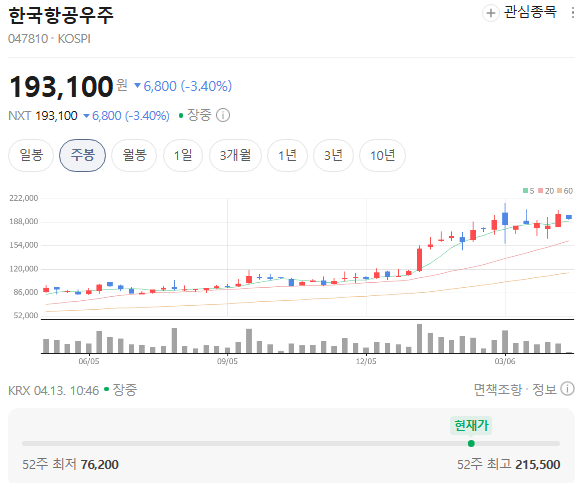
Task: Click the latest blue candlestick at chart end
Action: (569, 217)
